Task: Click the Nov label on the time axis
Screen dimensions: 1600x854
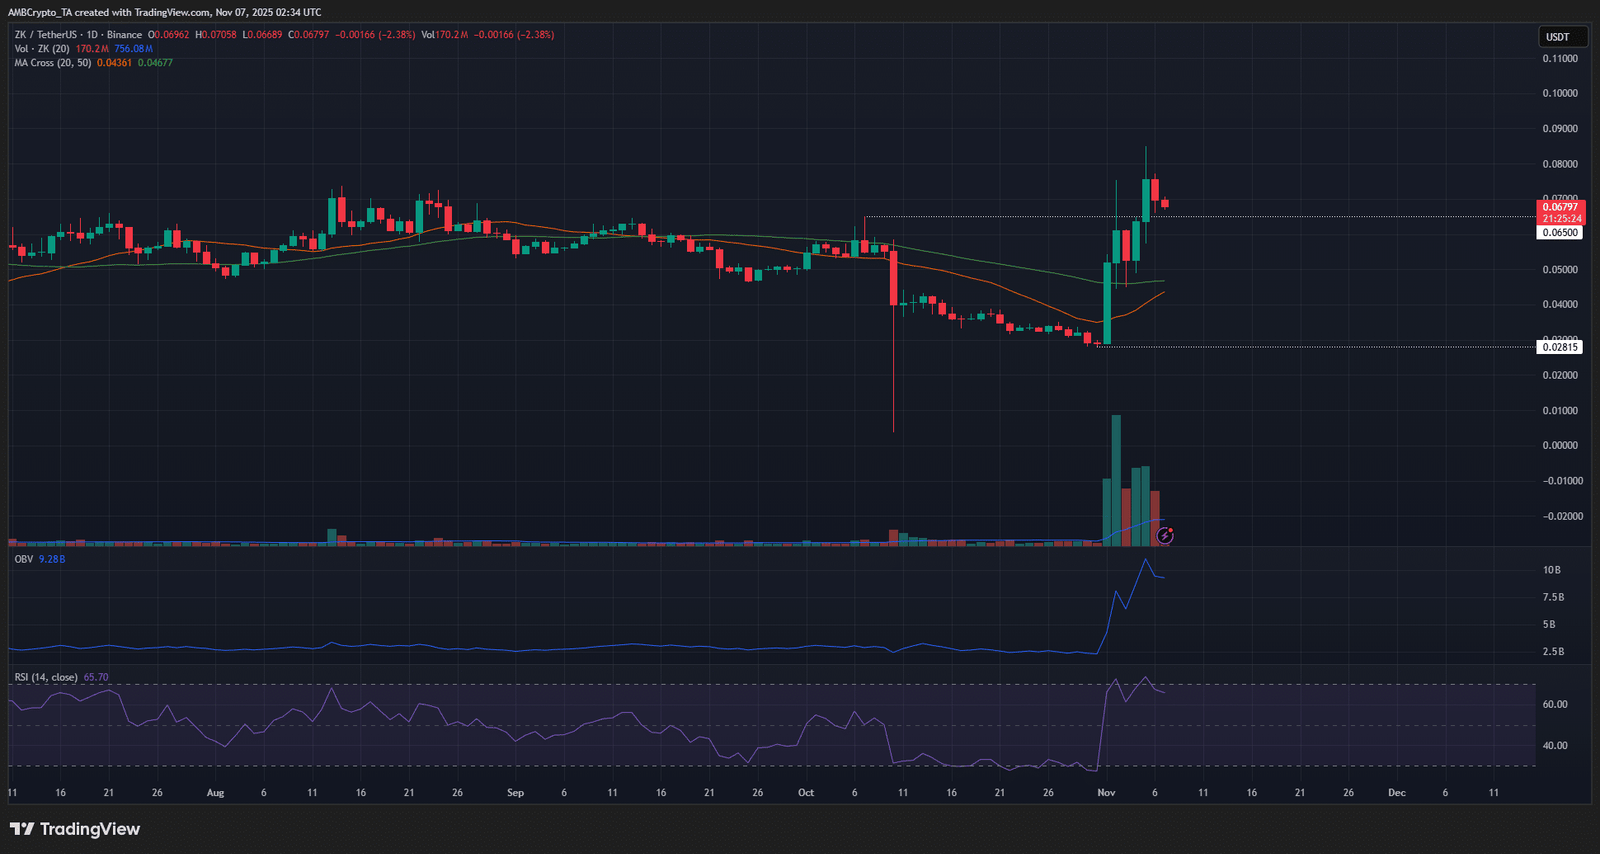Action: tap(1106, 793)
